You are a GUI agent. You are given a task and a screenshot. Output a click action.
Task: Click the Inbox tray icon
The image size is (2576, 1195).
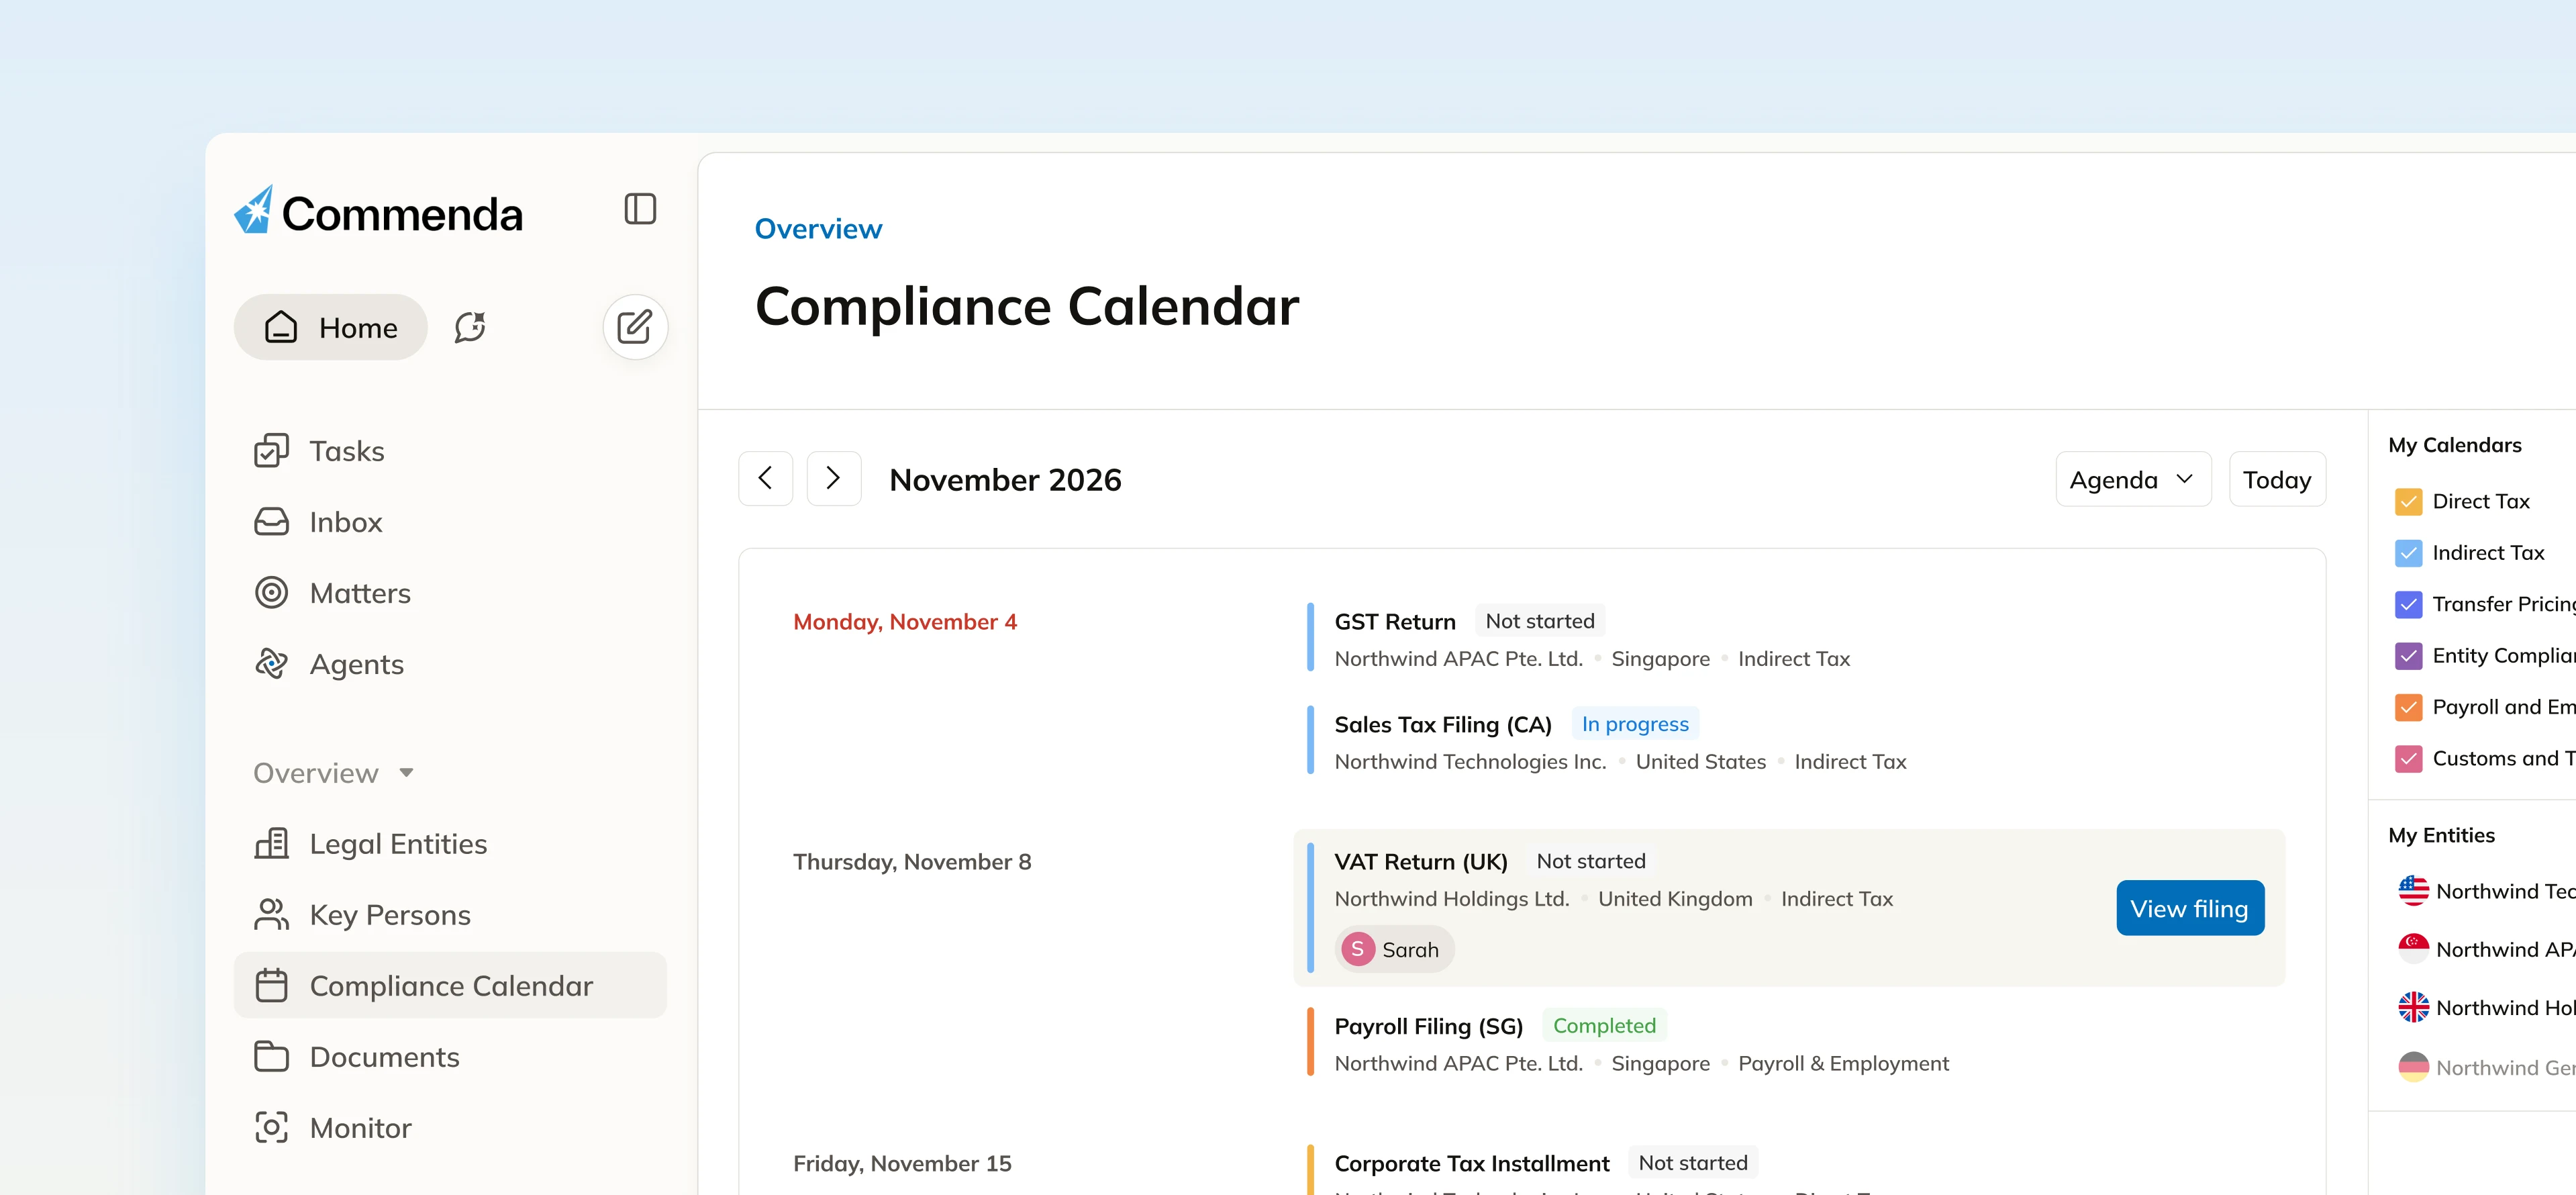pos(271,522)
